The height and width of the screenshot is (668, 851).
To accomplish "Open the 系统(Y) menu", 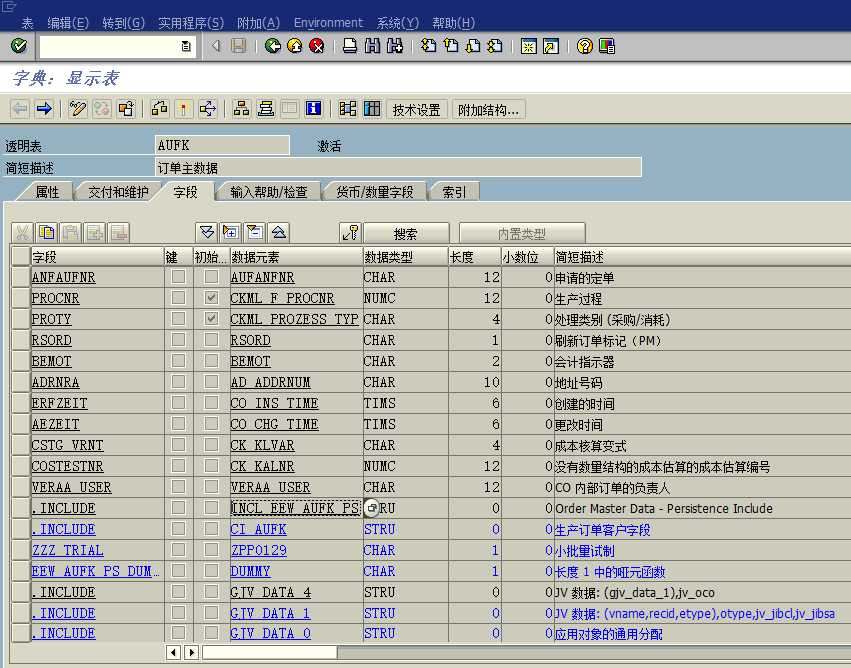I will click(x=397, y=23).
